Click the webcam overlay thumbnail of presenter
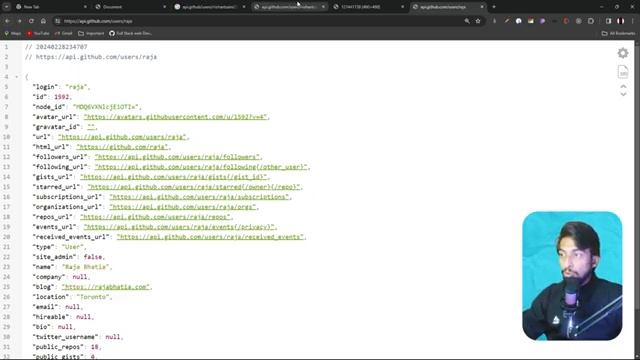Screen dimensions: 640x360 (572, 276)
